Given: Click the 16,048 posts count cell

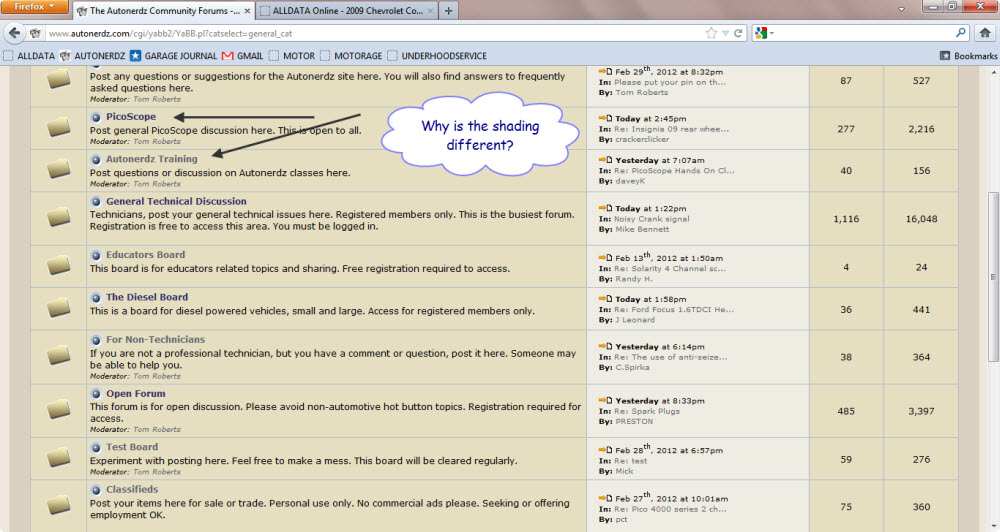Looking at the screenshot, I should (921, 219).
